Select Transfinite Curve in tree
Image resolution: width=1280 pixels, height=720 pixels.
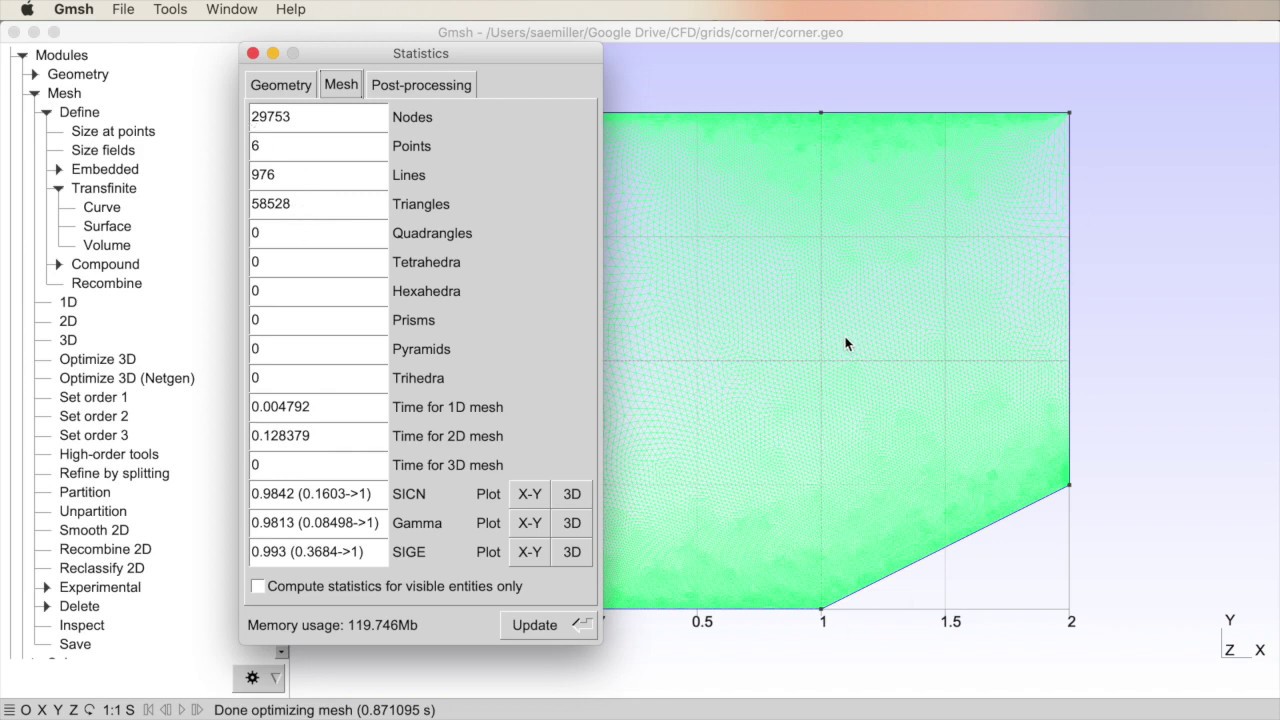click(102, 207)
